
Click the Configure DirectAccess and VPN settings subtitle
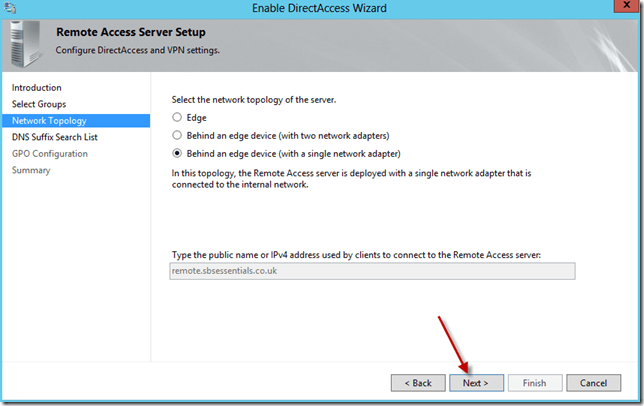[x=137, y=49]
